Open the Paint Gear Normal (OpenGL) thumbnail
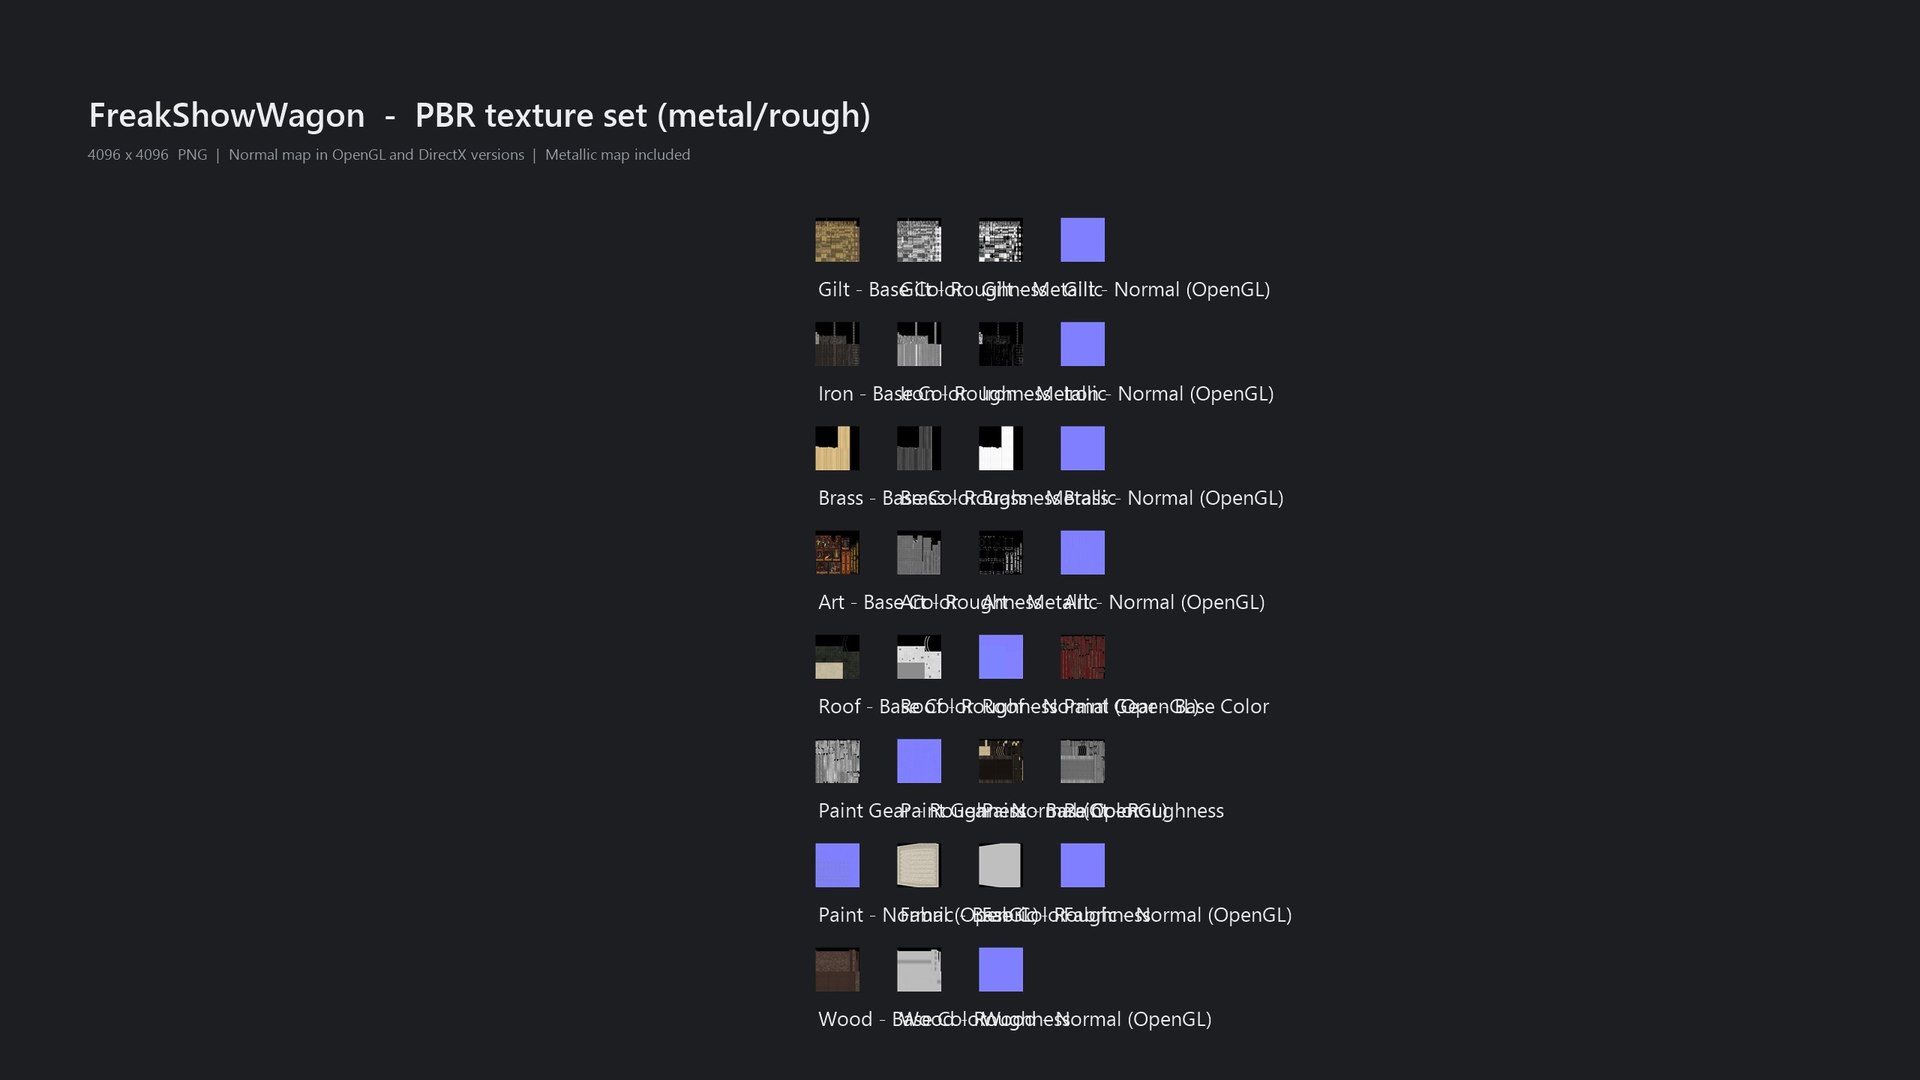1920x1080 pixels. [x=919, y=761]
